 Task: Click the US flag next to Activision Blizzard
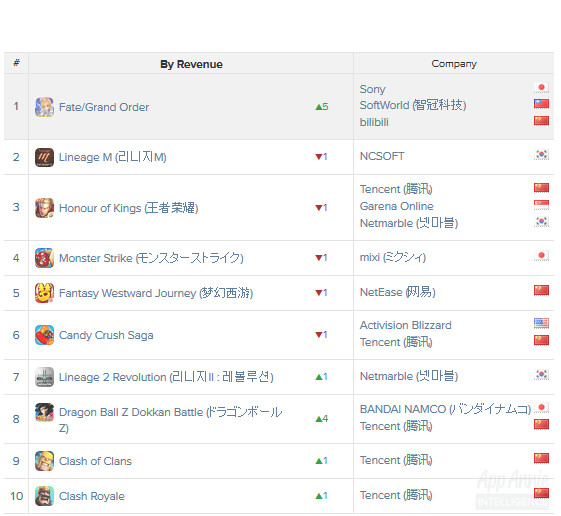pyautogui.click(x=541, y=323)
